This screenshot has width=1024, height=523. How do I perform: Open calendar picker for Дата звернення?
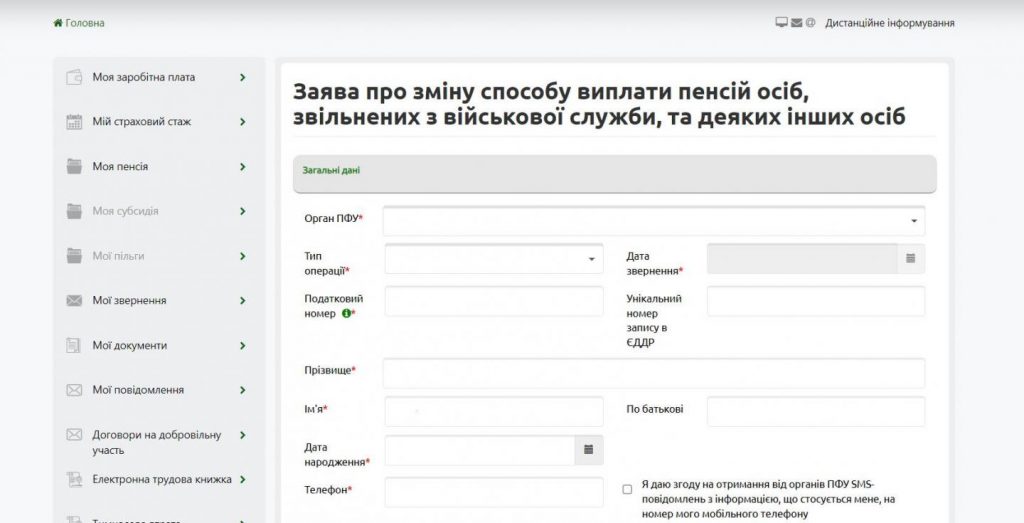[x=910, y=258]
